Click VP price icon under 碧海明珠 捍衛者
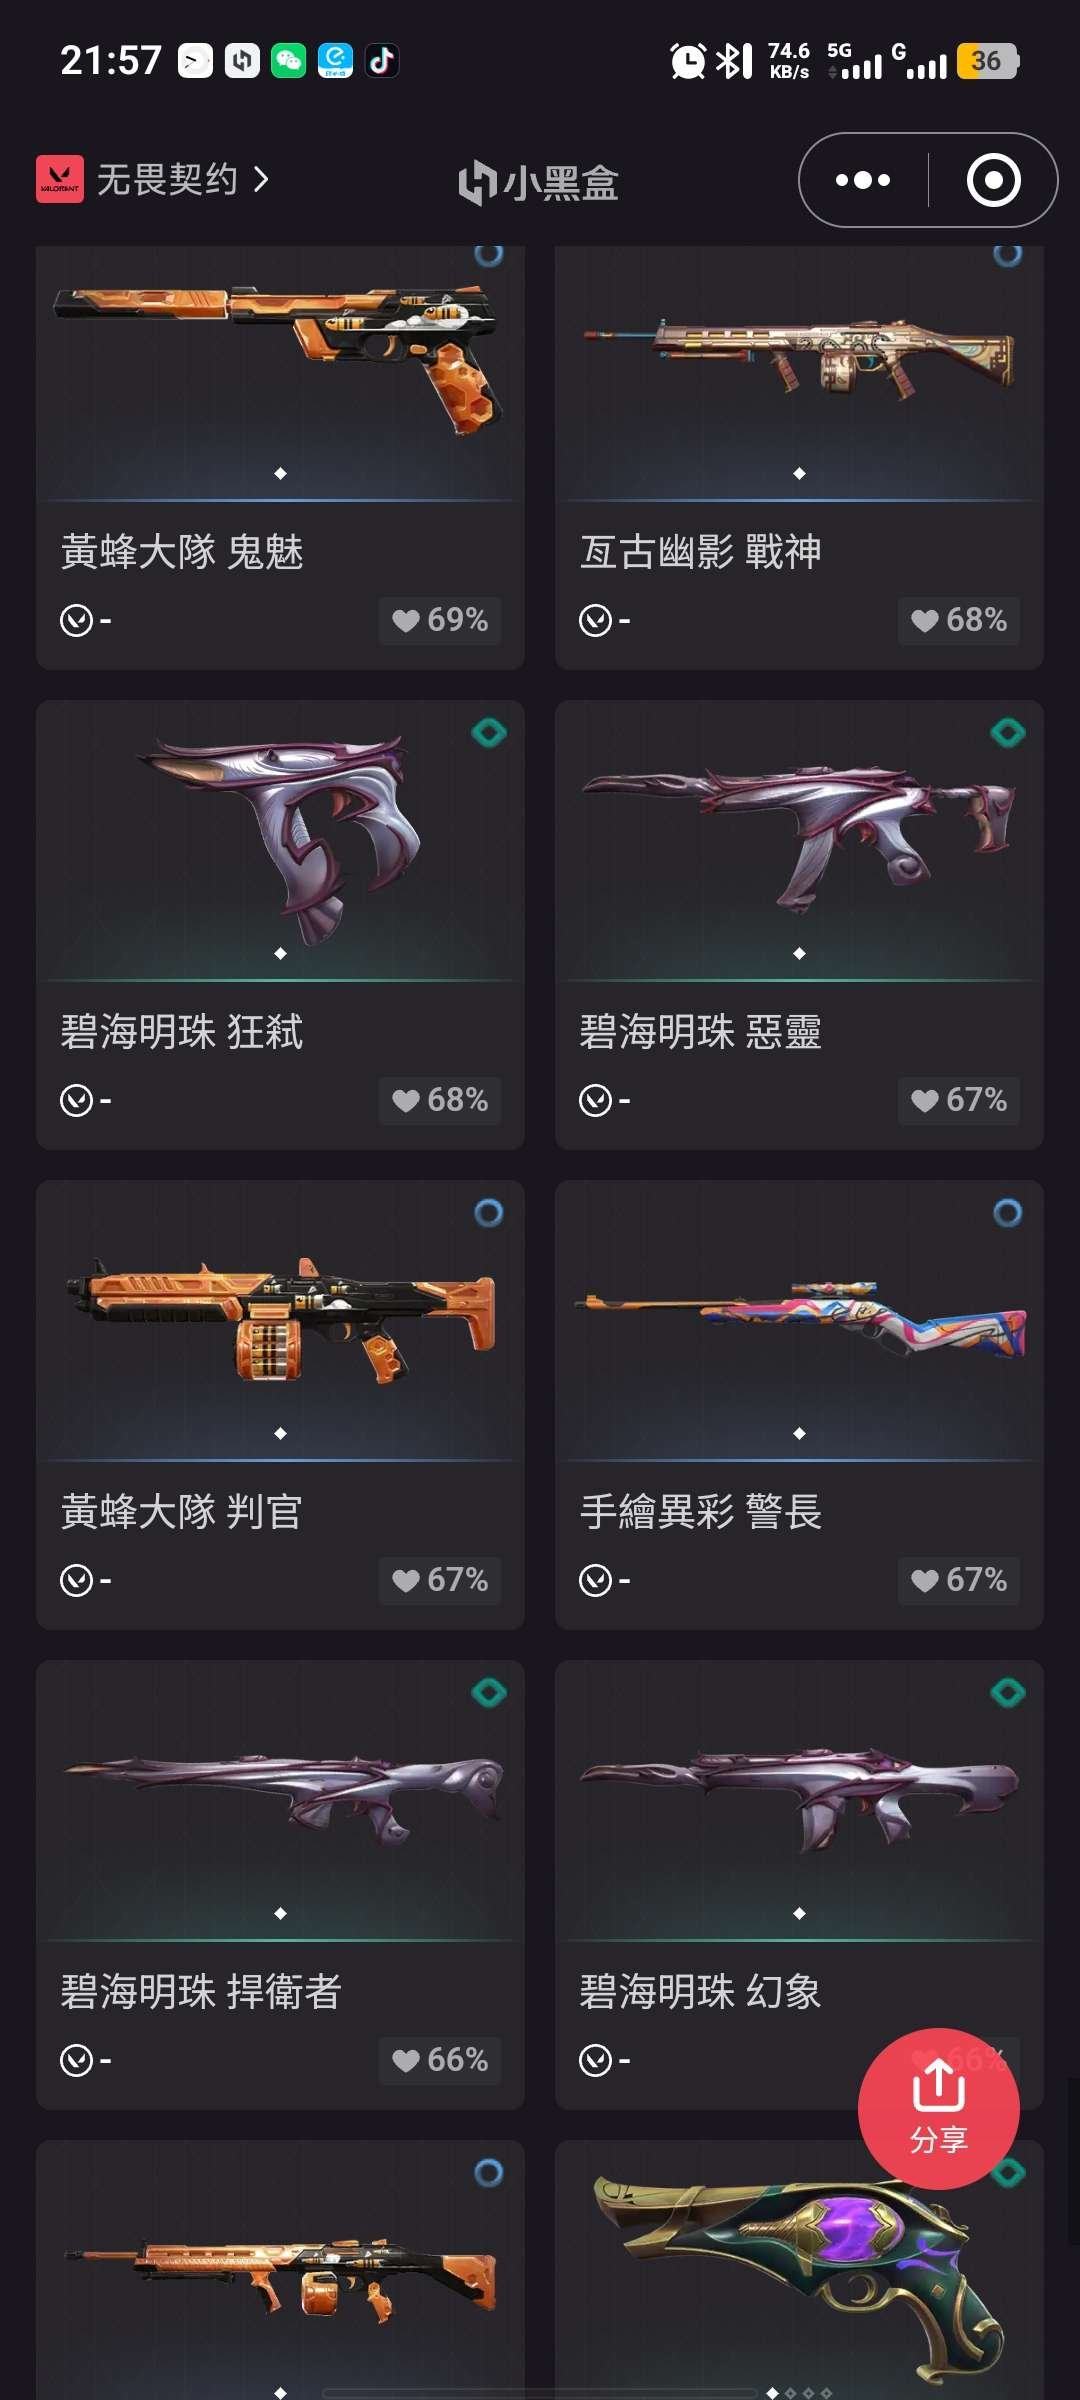The width and height of the screenshot is (1080, 2400). (77, 2060)
